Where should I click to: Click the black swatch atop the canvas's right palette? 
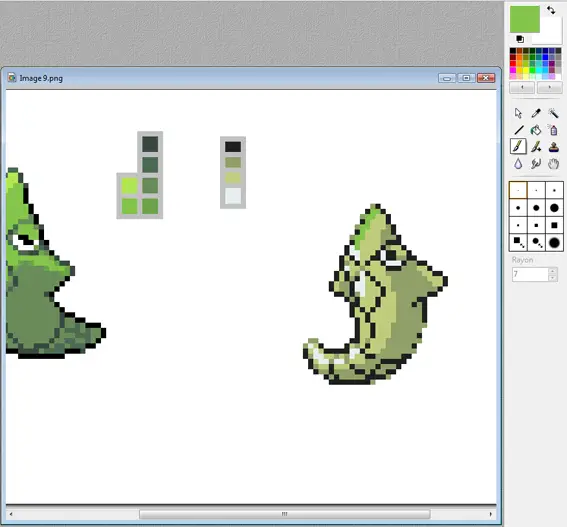pos(233,146)
